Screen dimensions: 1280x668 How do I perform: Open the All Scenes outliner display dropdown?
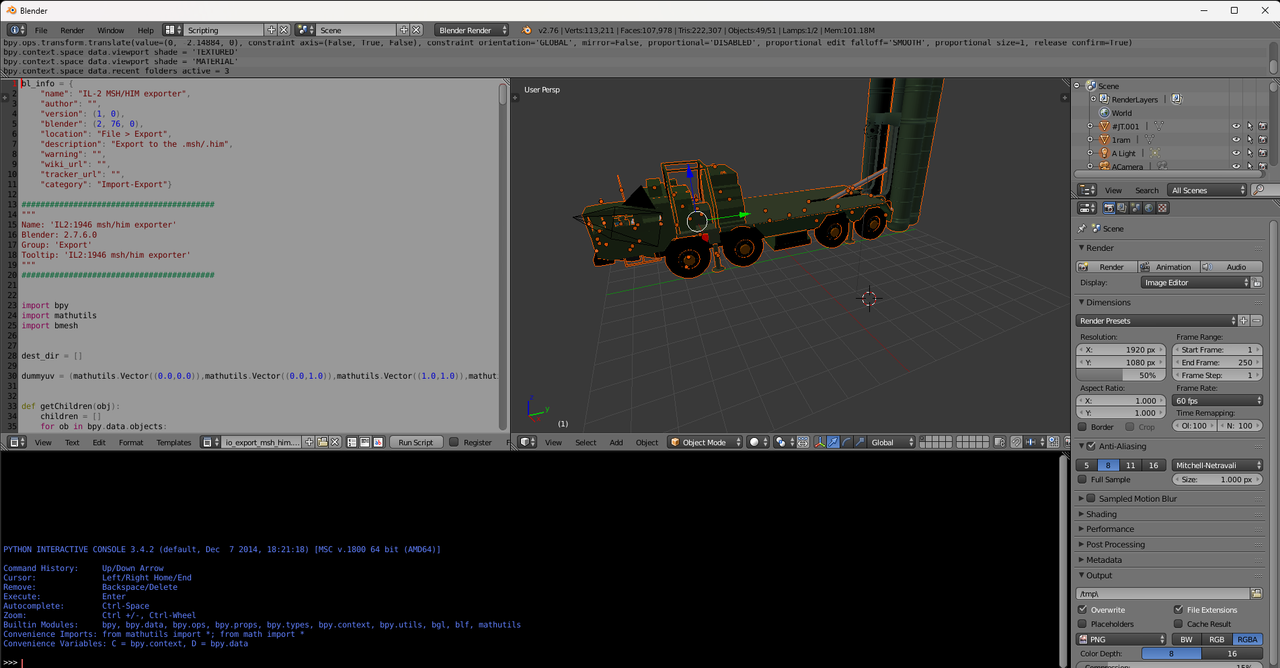(x=1208, y=190)
